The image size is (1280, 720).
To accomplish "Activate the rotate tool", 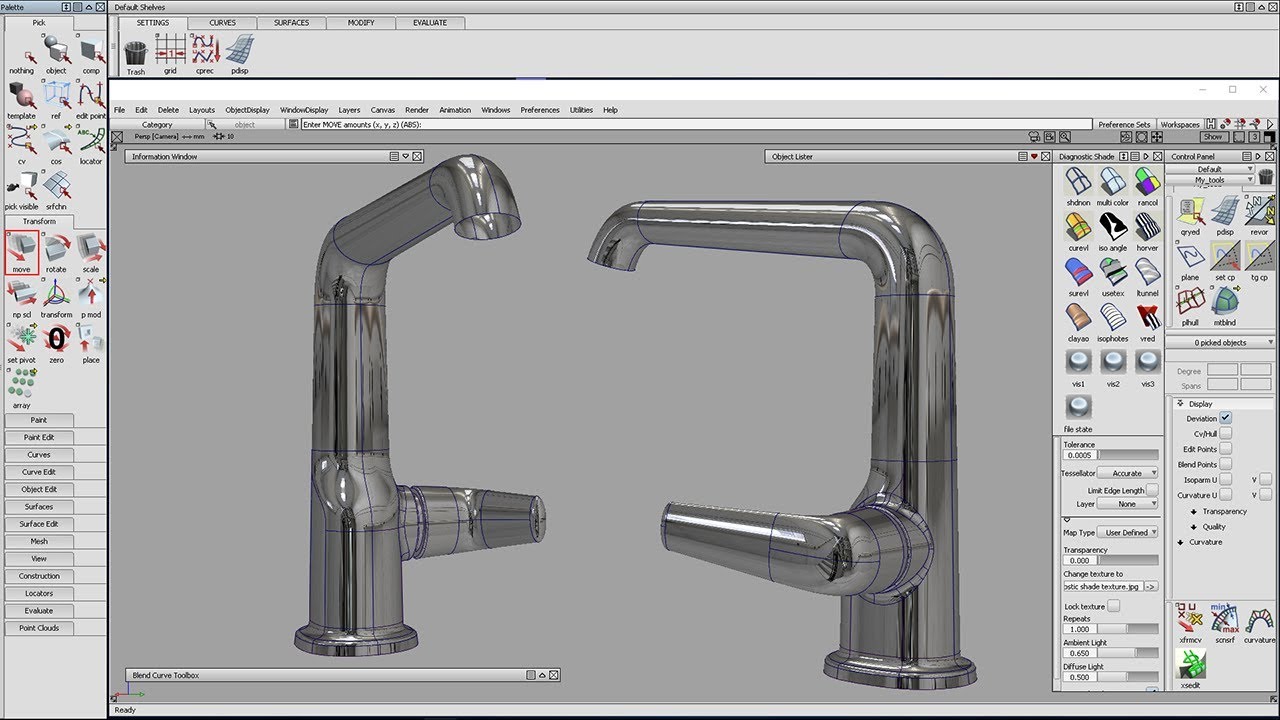I will (56, 251).
